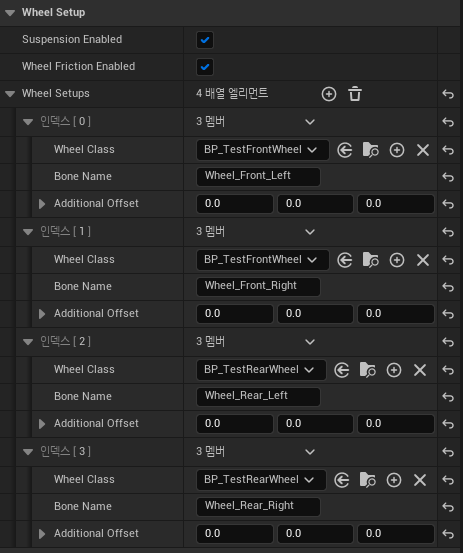Browse to index 2 Wheel Class asset
The image size is (463, 553).
point(367,370)
